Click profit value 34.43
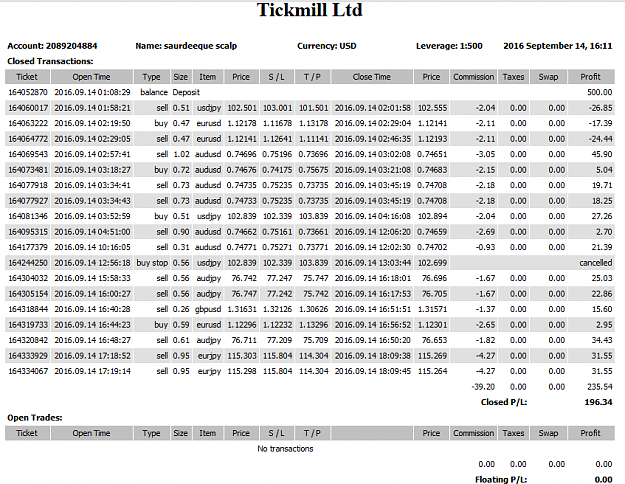This screenshot has height=484, width=625. coord(602,340)
